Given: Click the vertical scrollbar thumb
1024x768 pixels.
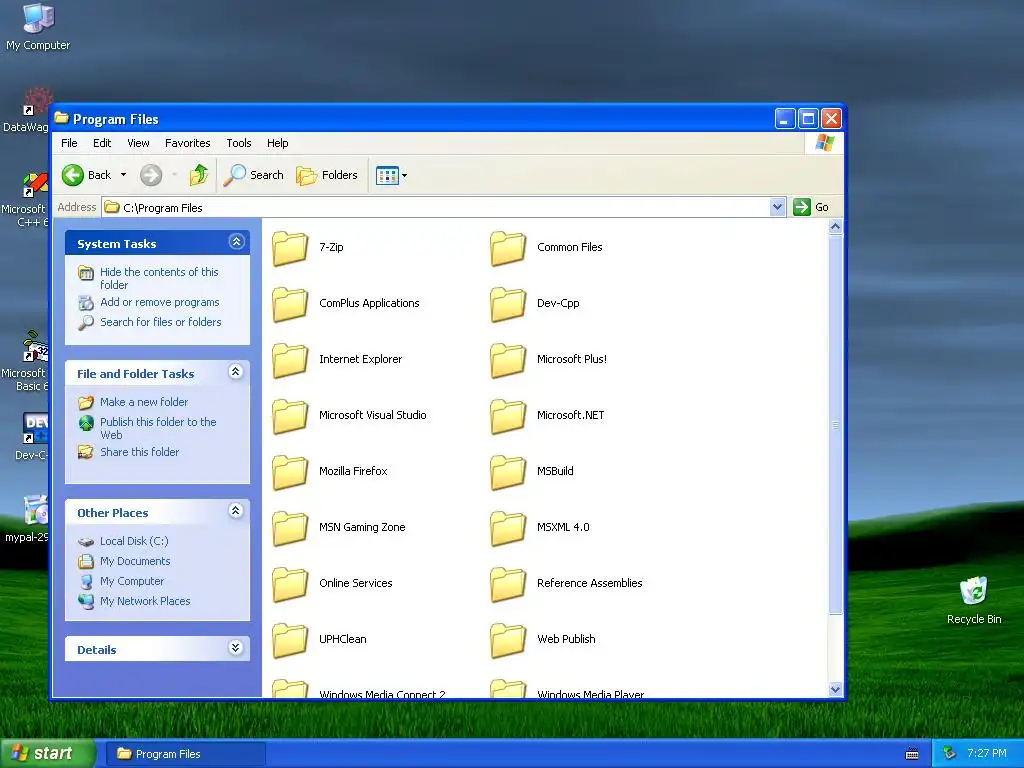Looking at the screenshot, I should (x=835, y=425).
